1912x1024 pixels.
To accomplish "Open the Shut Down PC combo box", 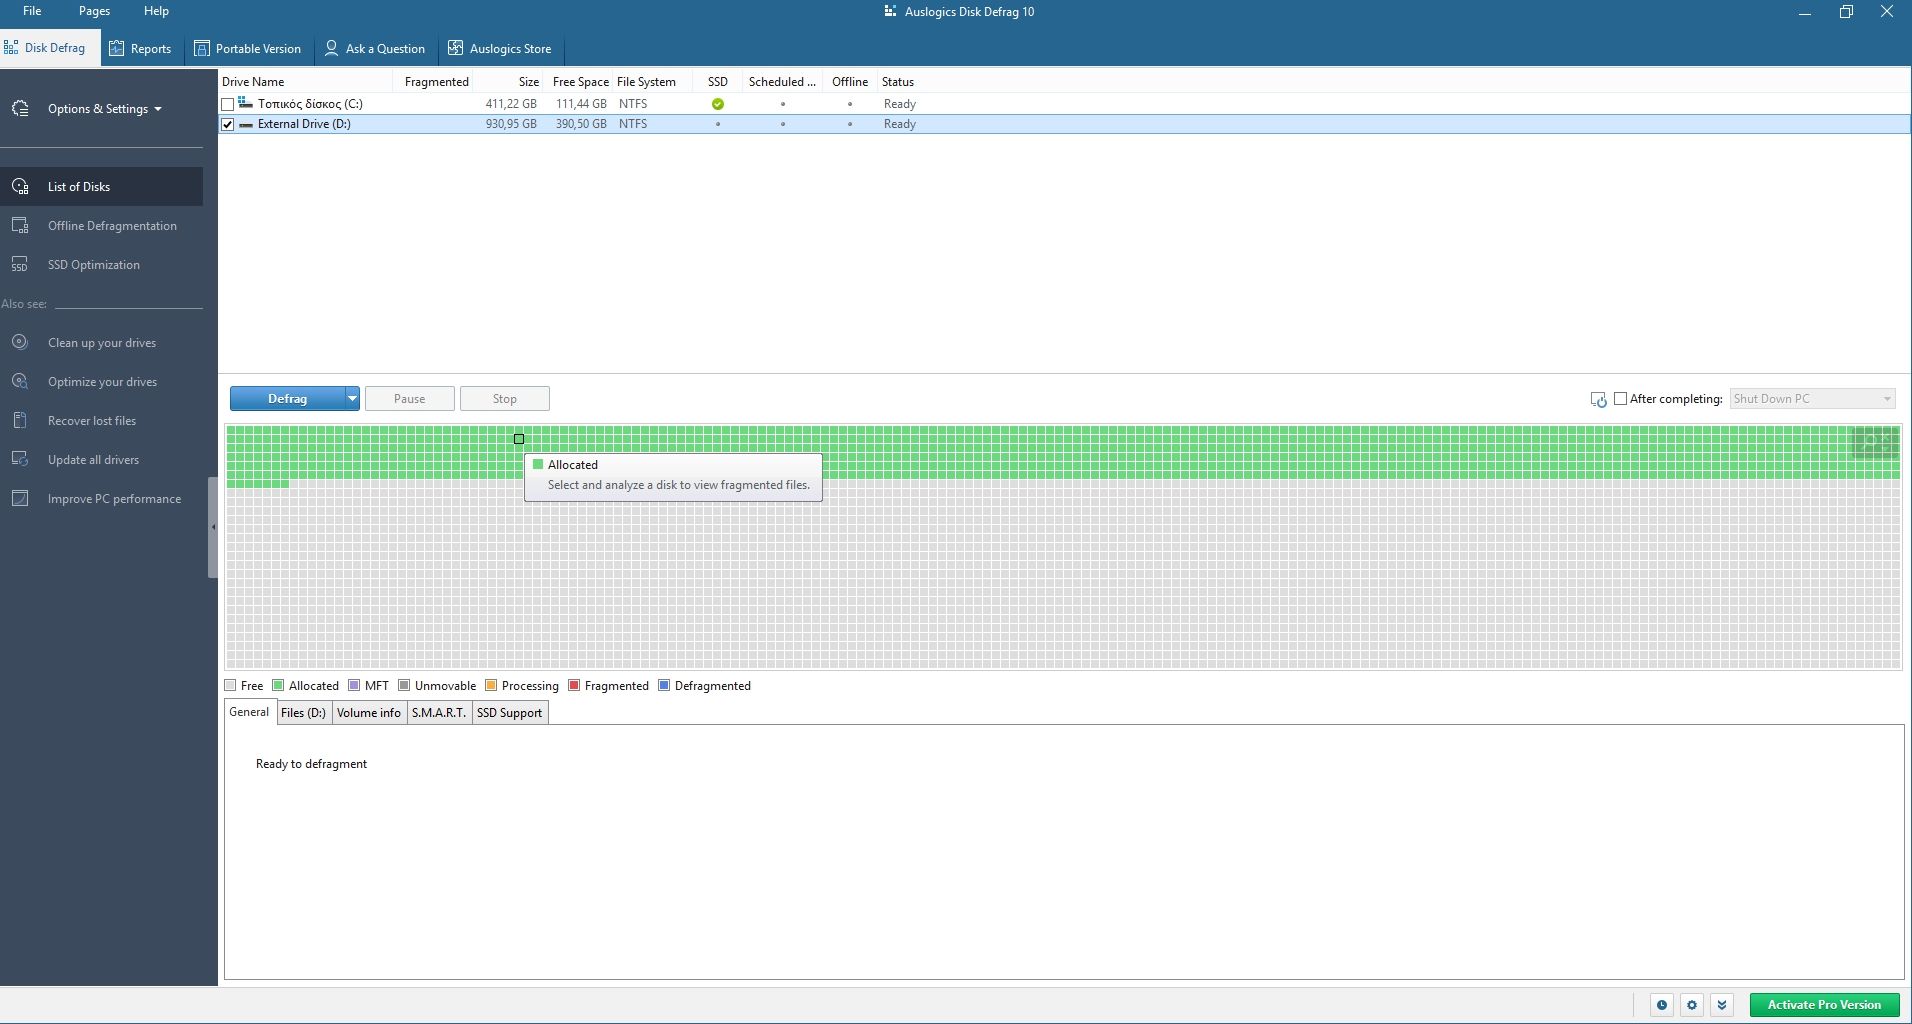I will (1811, 399).
